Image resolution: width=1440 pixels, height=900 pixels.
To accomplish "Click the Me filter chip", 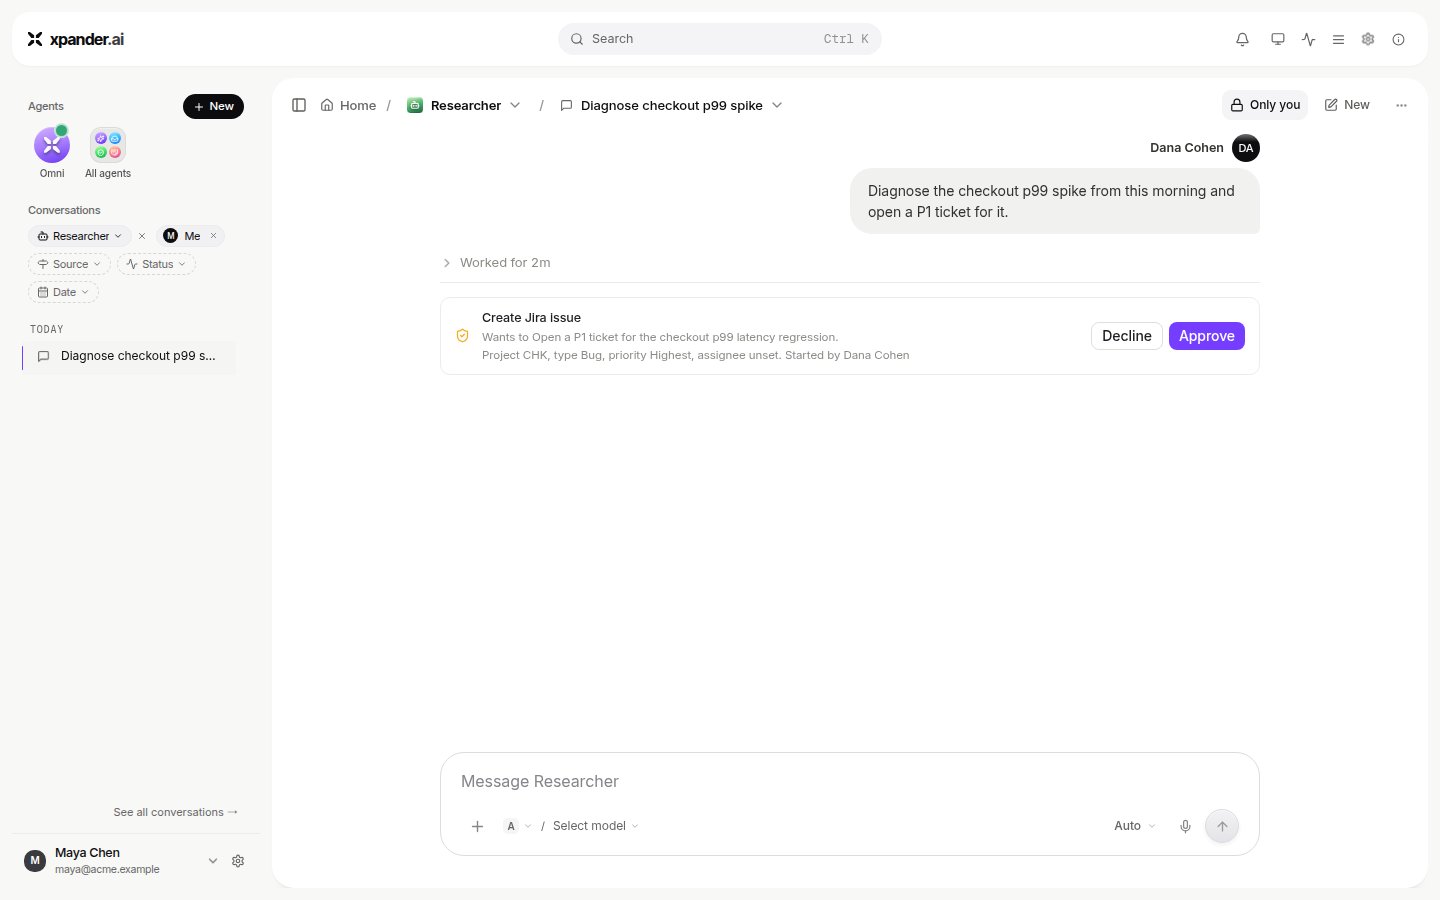I will point(190,236).
